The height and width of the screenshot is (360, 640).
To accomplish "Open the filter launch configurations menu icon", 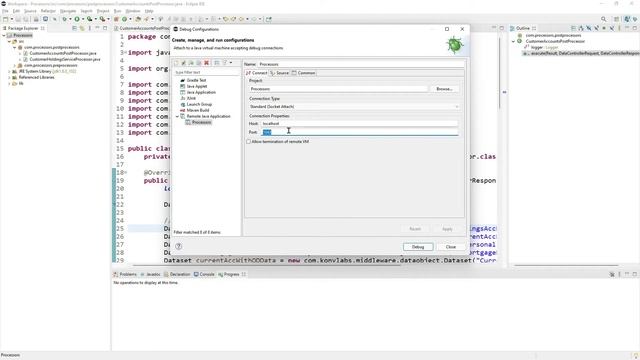I will click(225, 63).
